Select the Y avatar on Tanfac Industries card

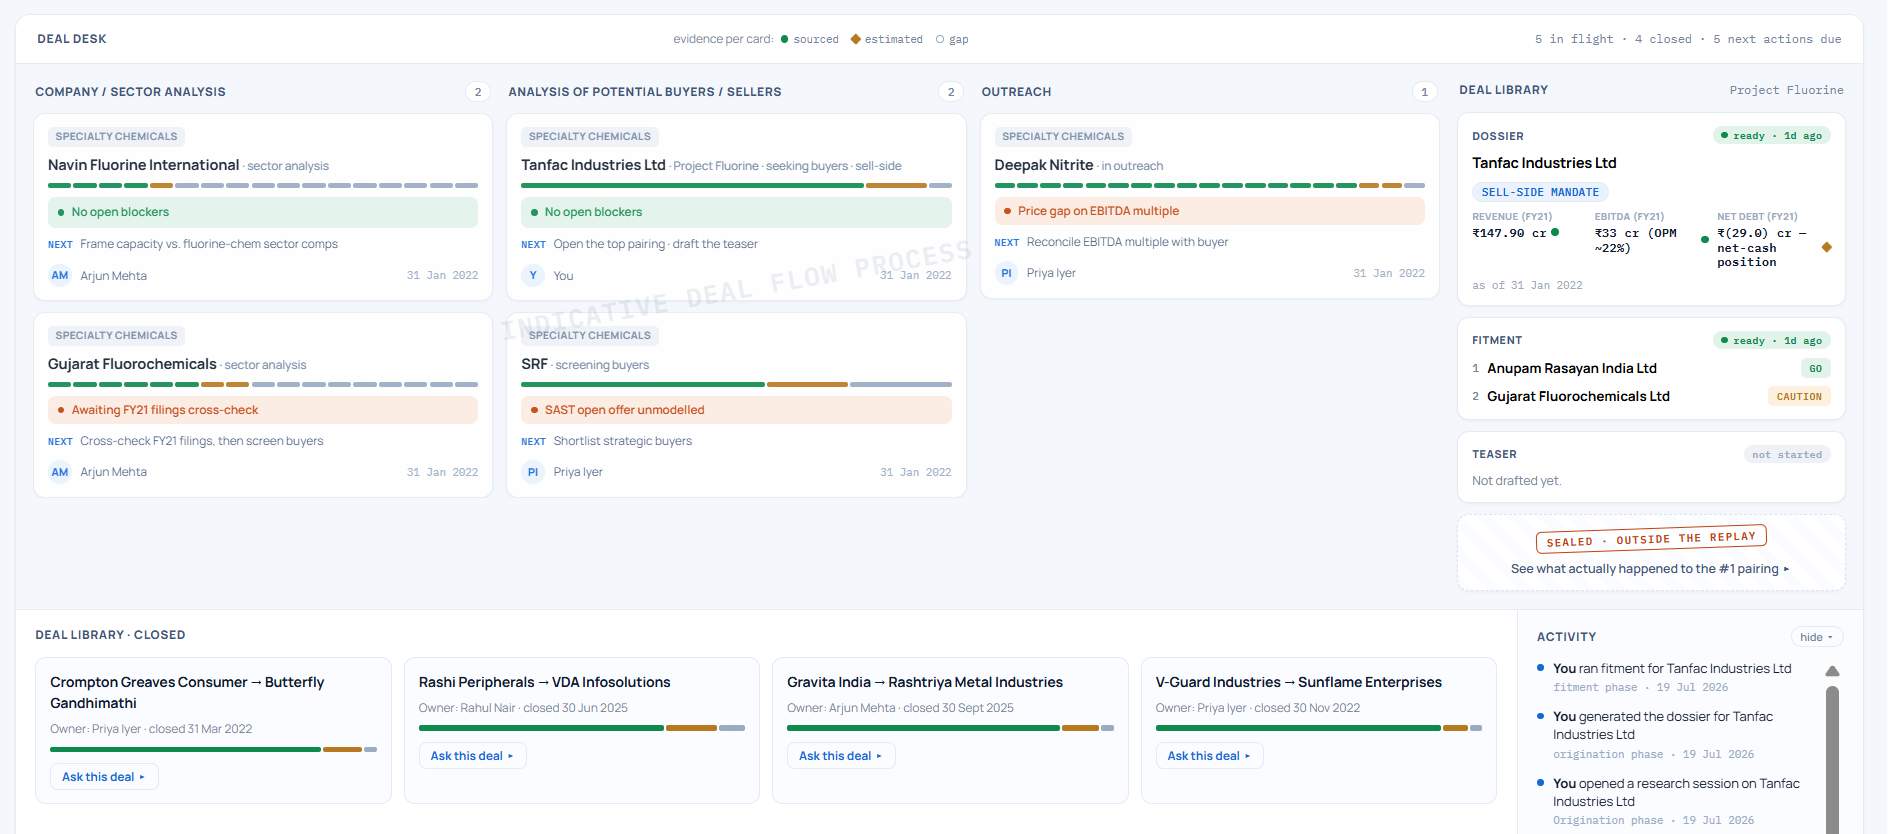pyautogui.click(x=533, y=275)
